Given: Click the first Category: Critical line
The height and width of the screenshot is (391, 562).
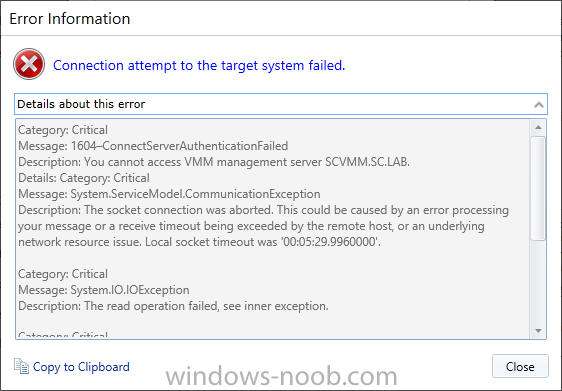Looking at the screenshot, I should point(63,130).
